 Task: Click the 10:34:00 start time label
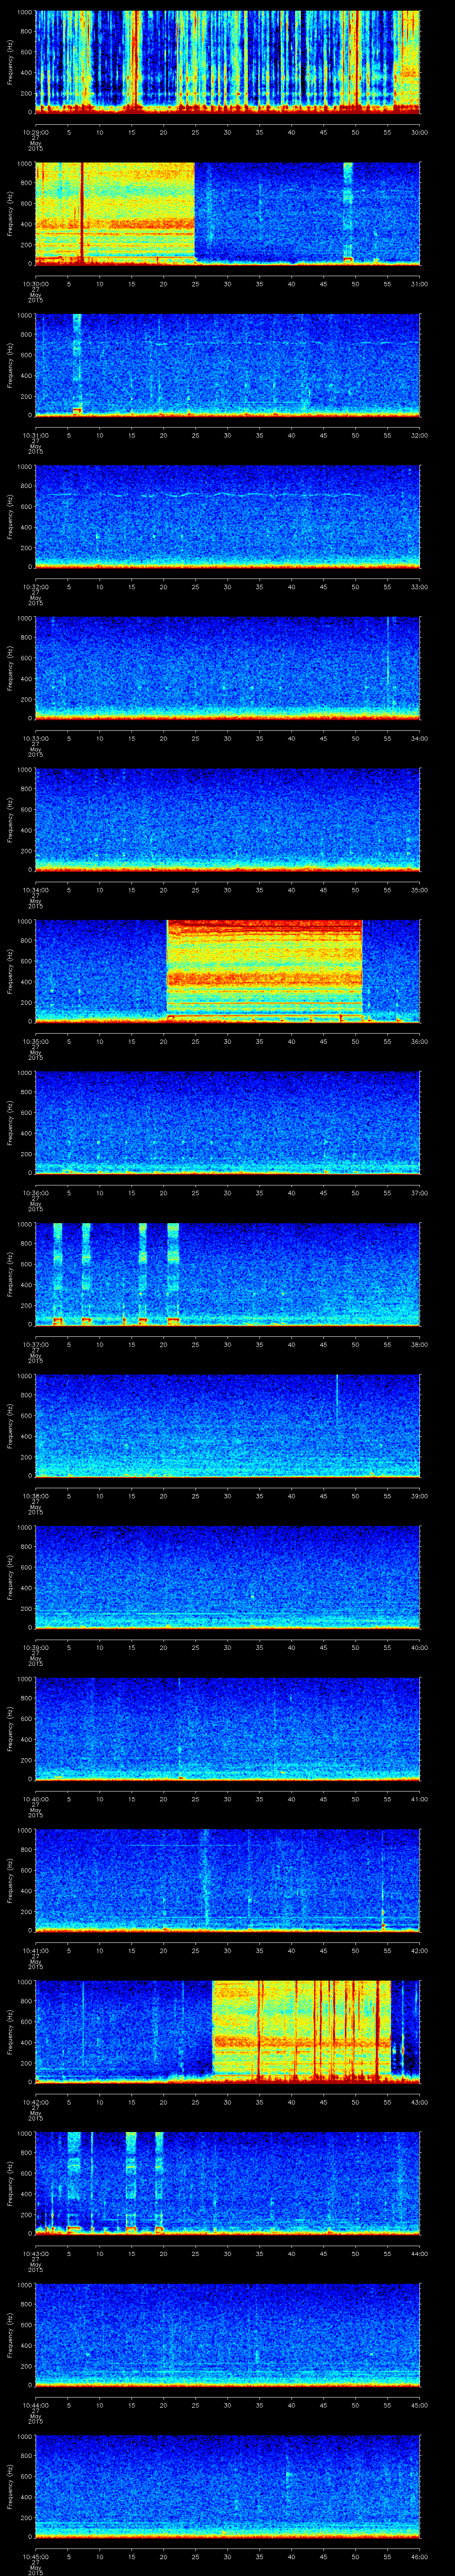click(35, 890)
